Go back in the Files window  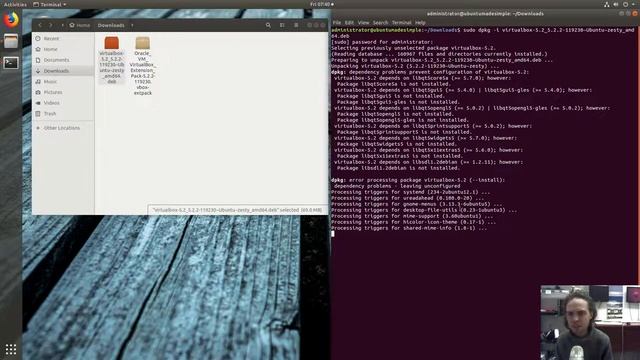(x=40, y=25)
